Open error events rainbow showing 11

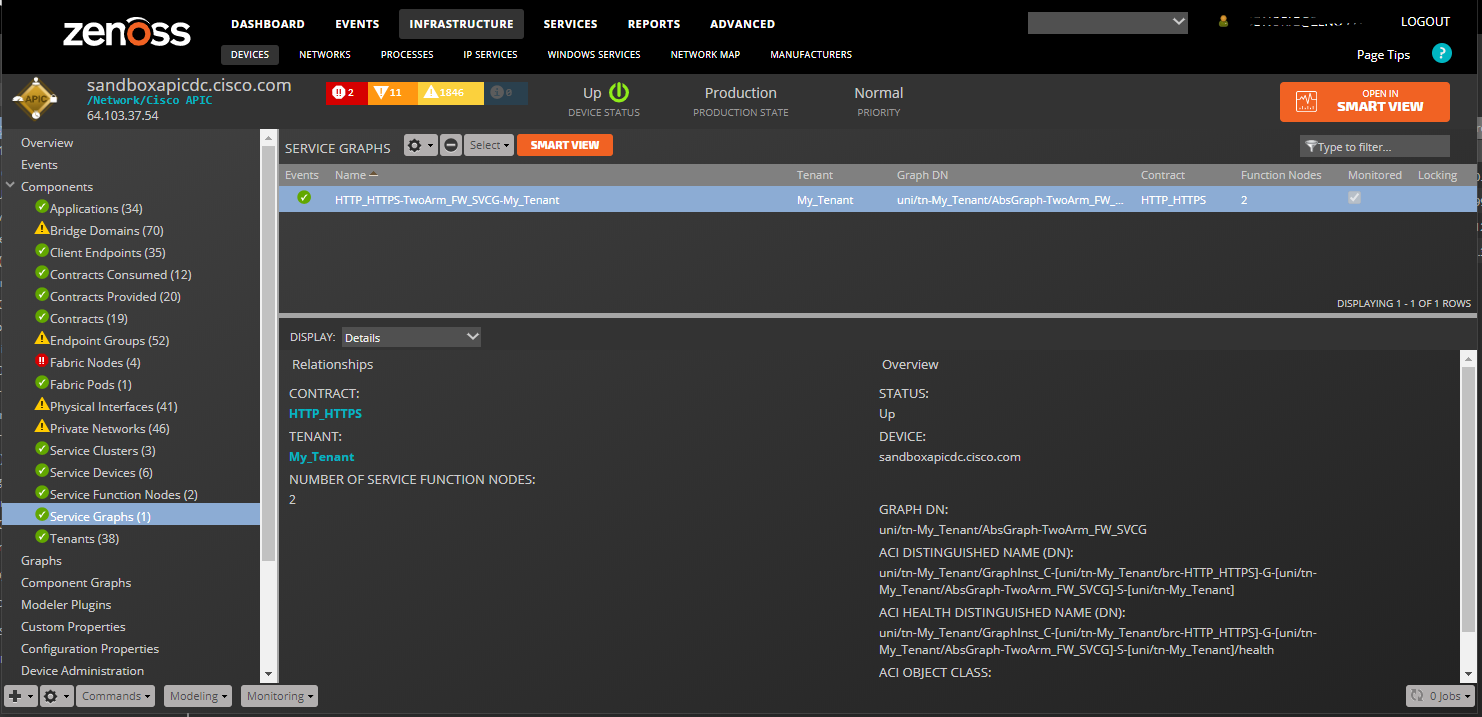pos(392,93)
